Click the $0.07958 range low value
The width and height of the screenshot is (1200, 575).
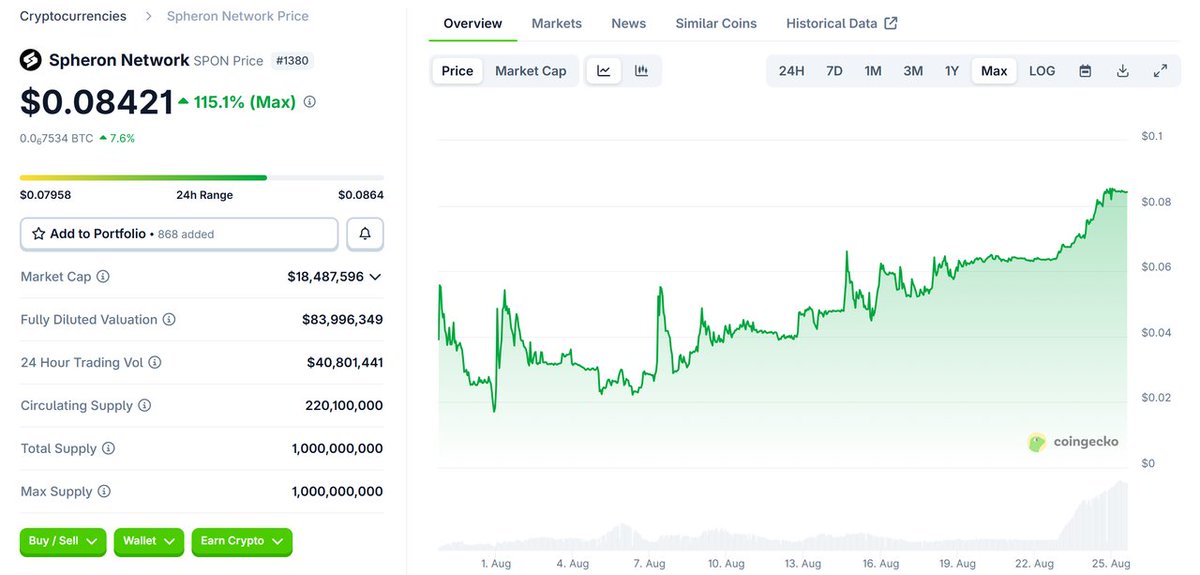tap(46, 195)
